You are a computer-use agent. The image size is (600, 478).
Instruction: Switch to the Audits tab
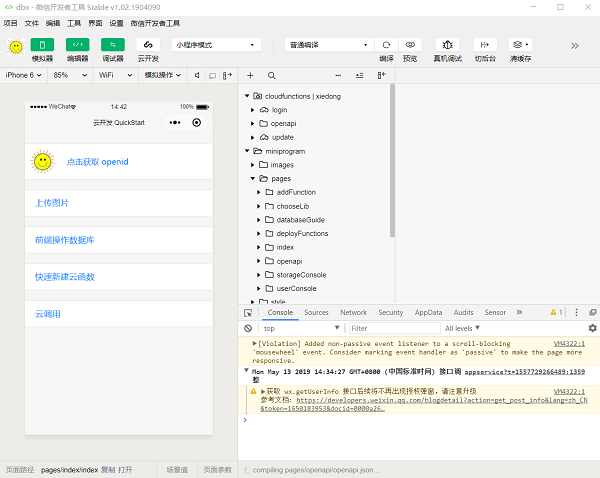(463, 312)
